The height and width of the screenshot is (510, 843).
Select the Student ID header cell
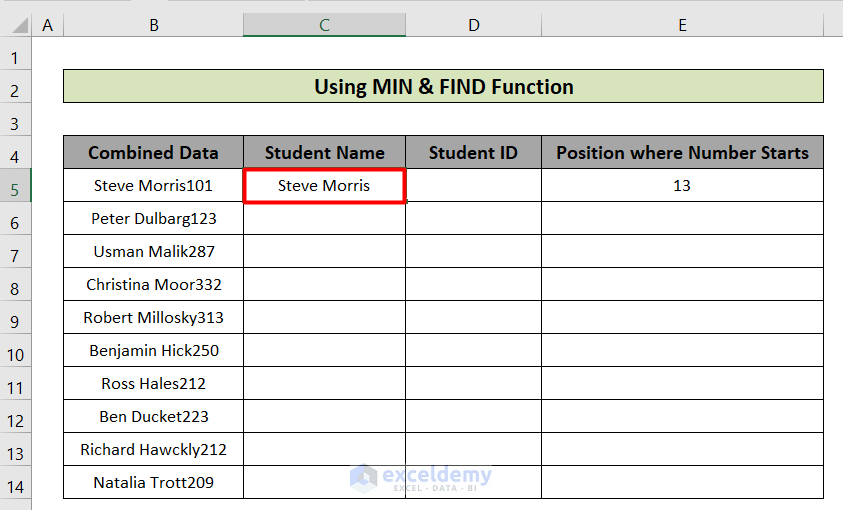click(473, 153)
